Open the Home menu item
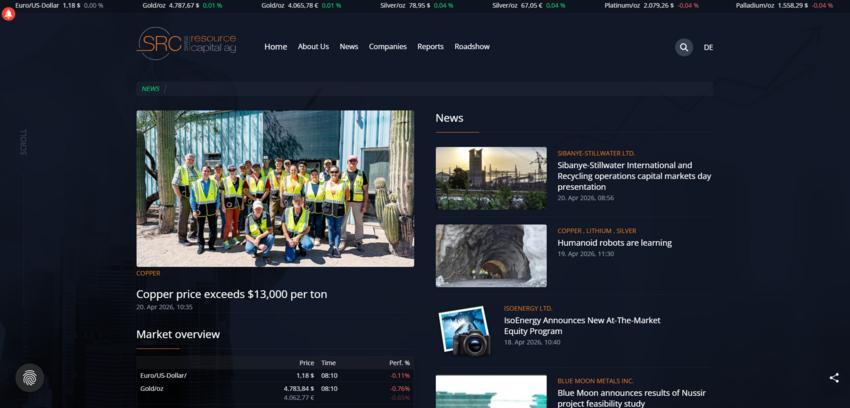Screen dimensions: 850x408 275,47
